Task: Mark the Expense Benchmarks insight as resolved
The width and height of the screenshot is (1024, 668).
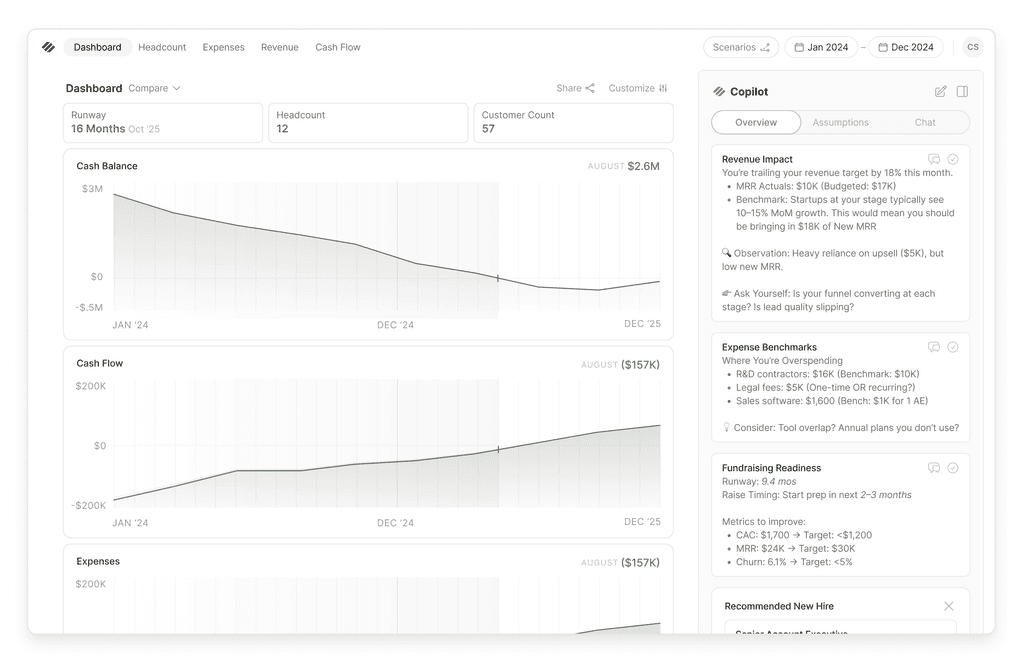Action: point(952,346)
